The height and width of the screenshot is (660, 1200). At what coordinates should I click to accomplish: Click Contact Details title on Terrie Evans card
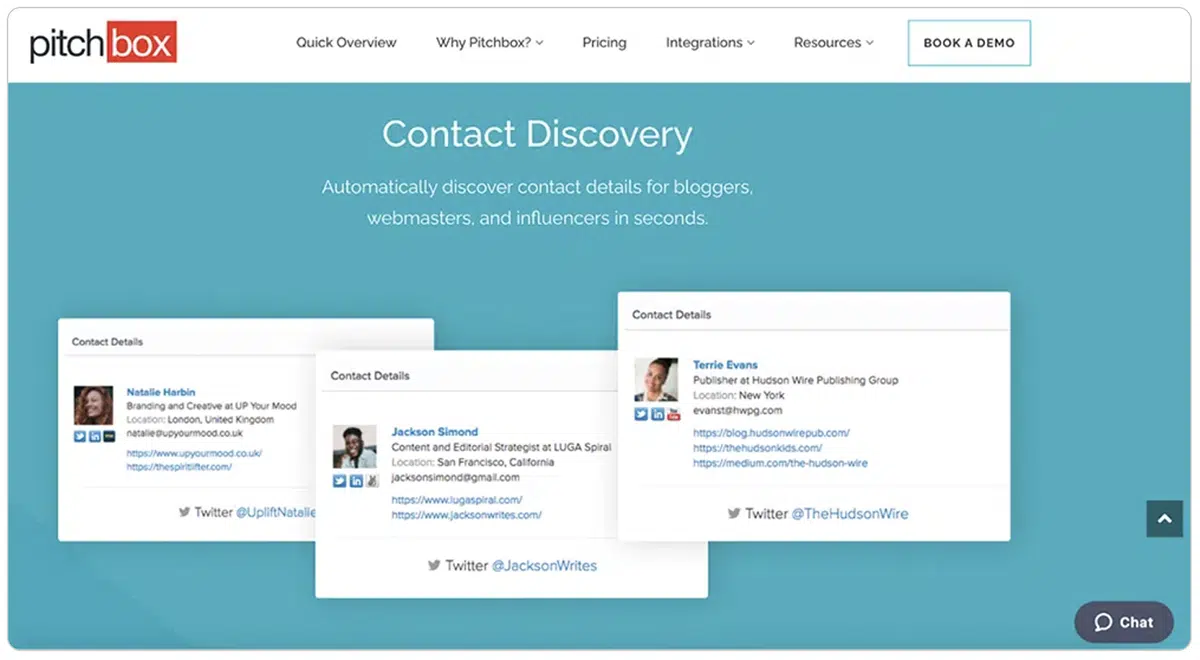672,314
